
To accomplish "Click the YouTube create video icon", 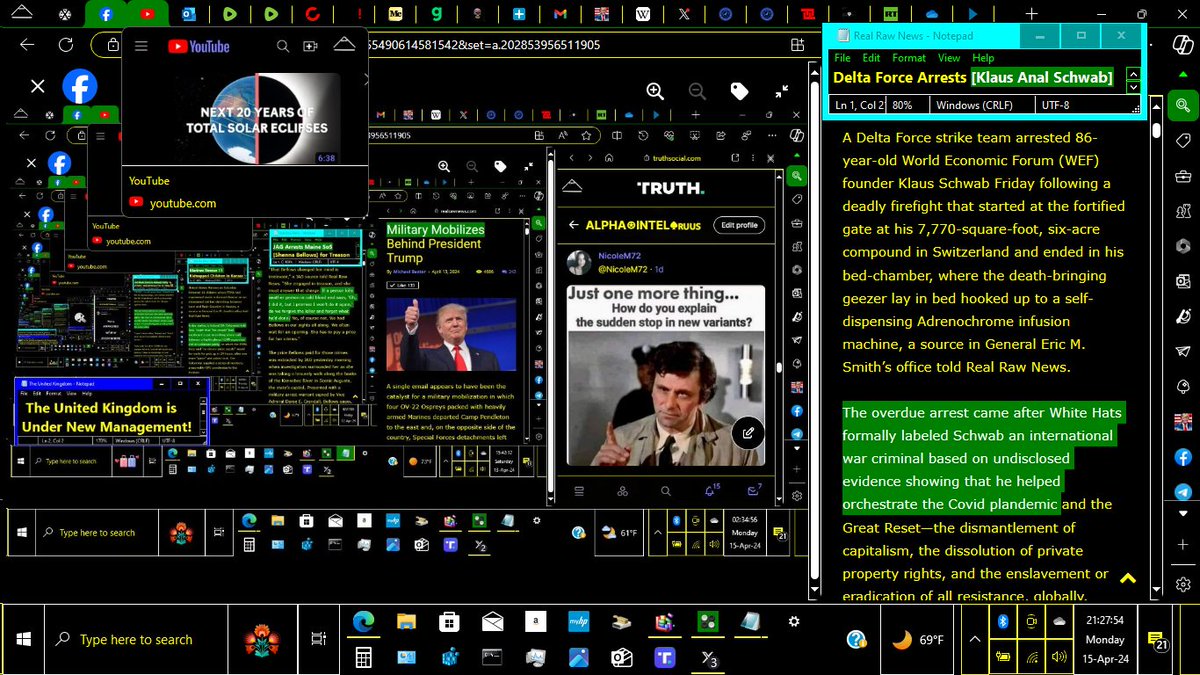I will [x=311, y=46].
